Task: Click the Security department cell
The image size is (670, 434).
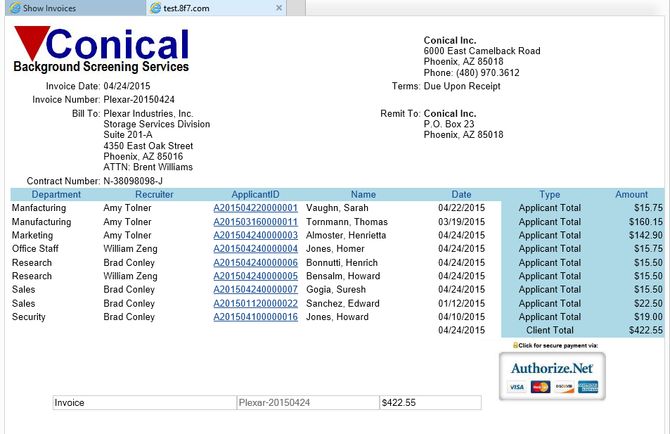Action: pyautogui.click(x=29, y=317)
